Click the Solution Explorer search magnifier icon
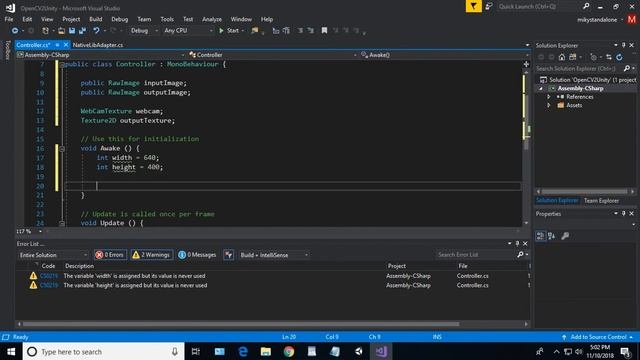The width and height of the screenshot is (640, 360). click(x=627, y=69)
